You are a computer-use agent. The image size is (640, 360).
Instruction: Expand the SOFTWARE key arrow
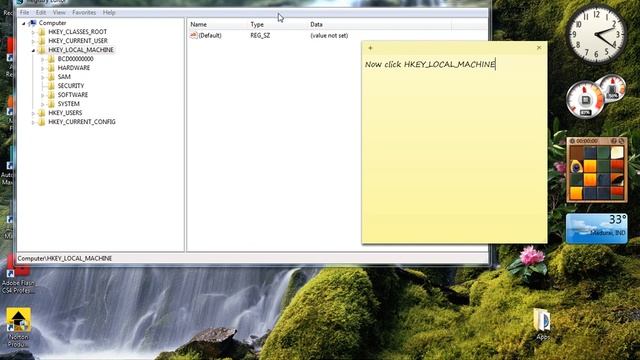[42, 95]
